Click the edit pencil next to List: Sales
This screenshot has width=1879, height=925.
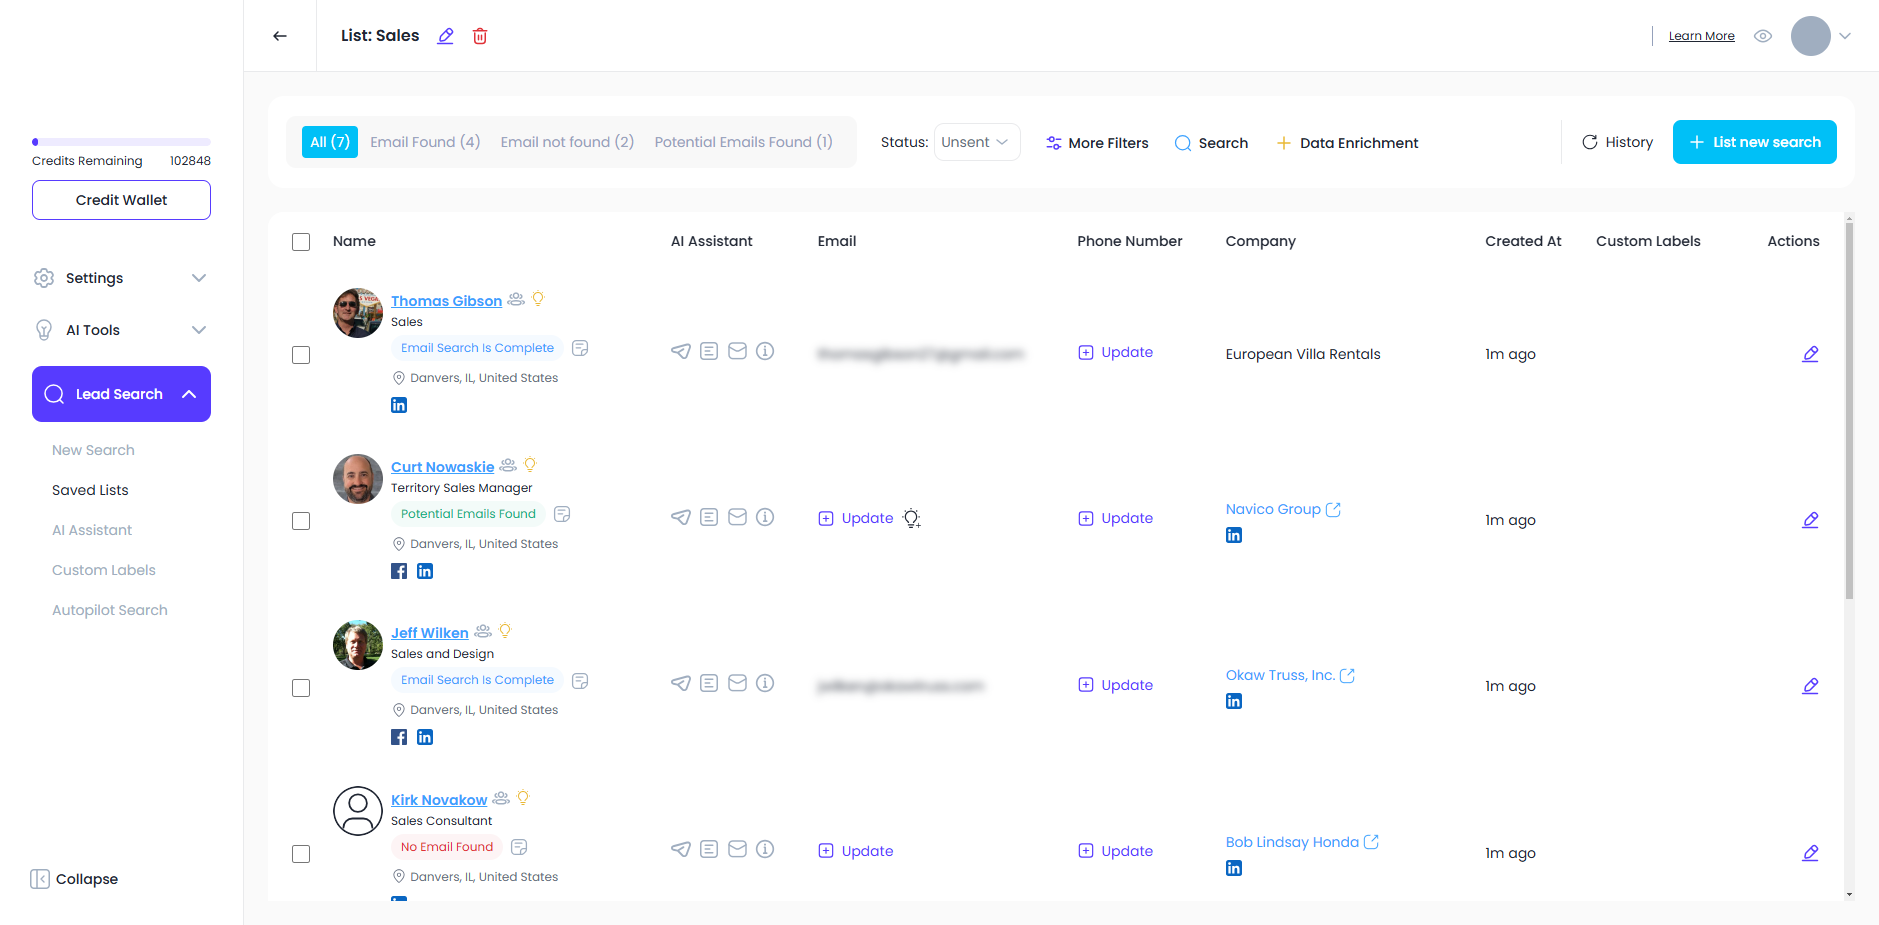pos(446,36)
